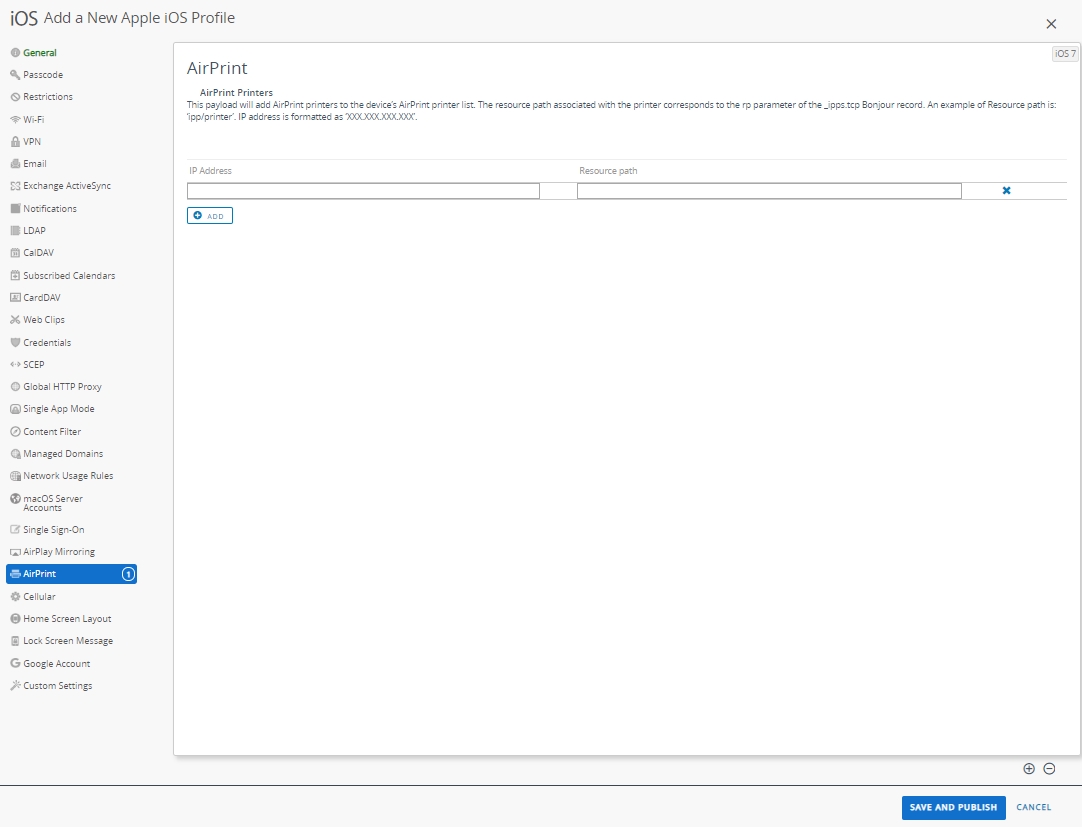Viewport: 1082px width, 827px height.
Task: Click Save and Publish button
Action: click(953, 808)
